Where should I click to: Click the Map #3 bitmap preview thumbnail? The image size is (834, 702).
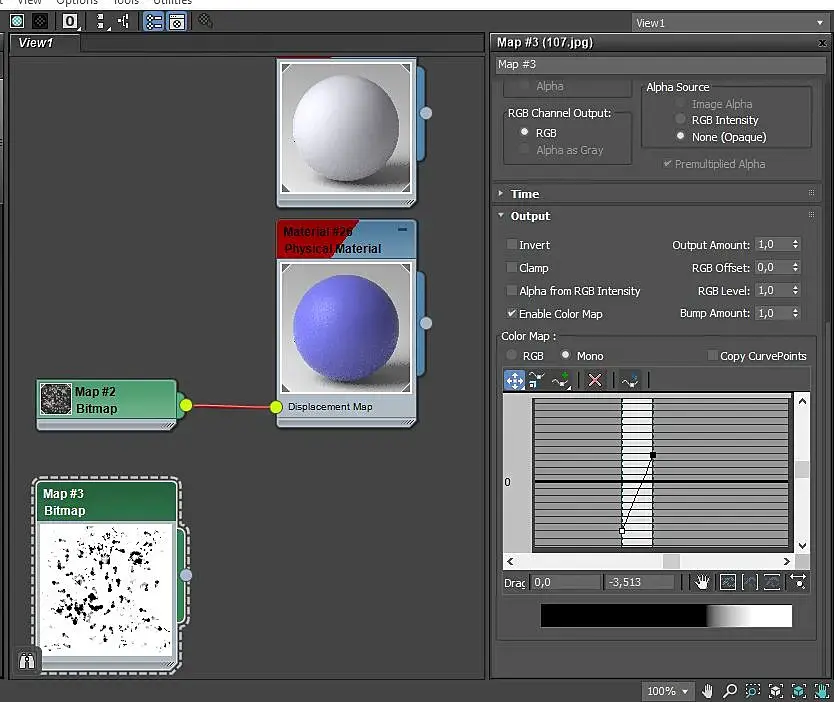[x=106, y=589]
